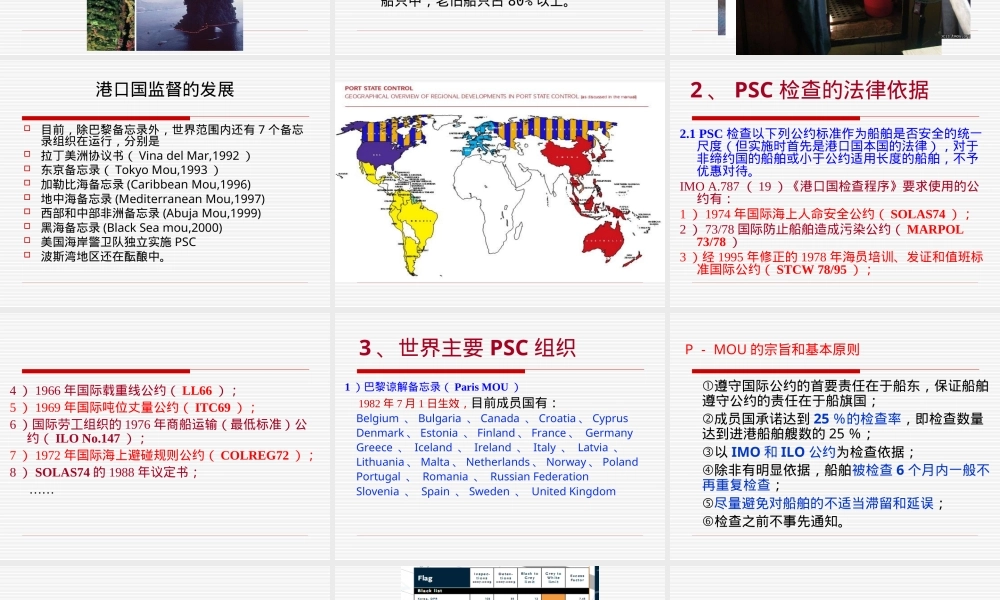This screenshot has width=1000, height=600.
Task: Open the slide titled 港口国监督的发展
Action: (165, 184)
